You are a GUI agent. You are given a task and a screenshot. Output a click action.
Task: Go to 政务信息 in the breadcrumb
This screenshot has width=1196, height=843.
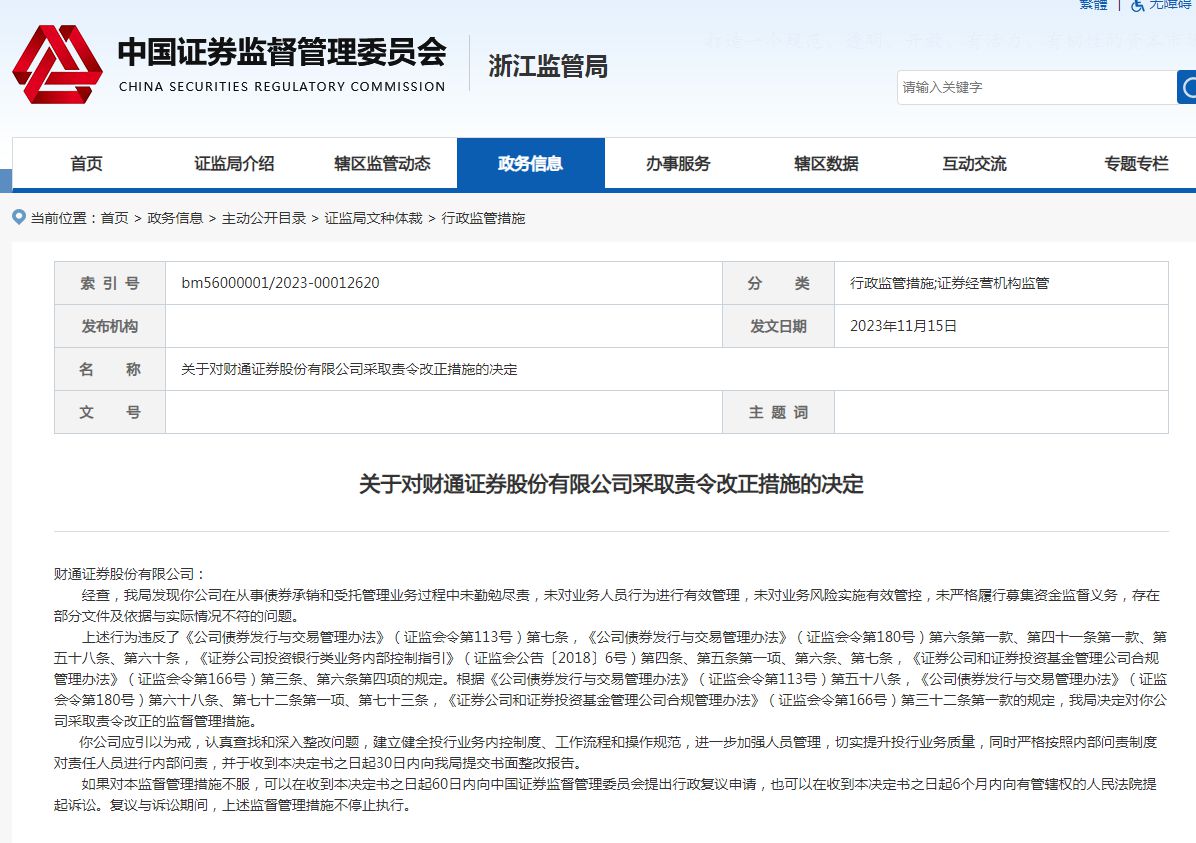point(175,218)
